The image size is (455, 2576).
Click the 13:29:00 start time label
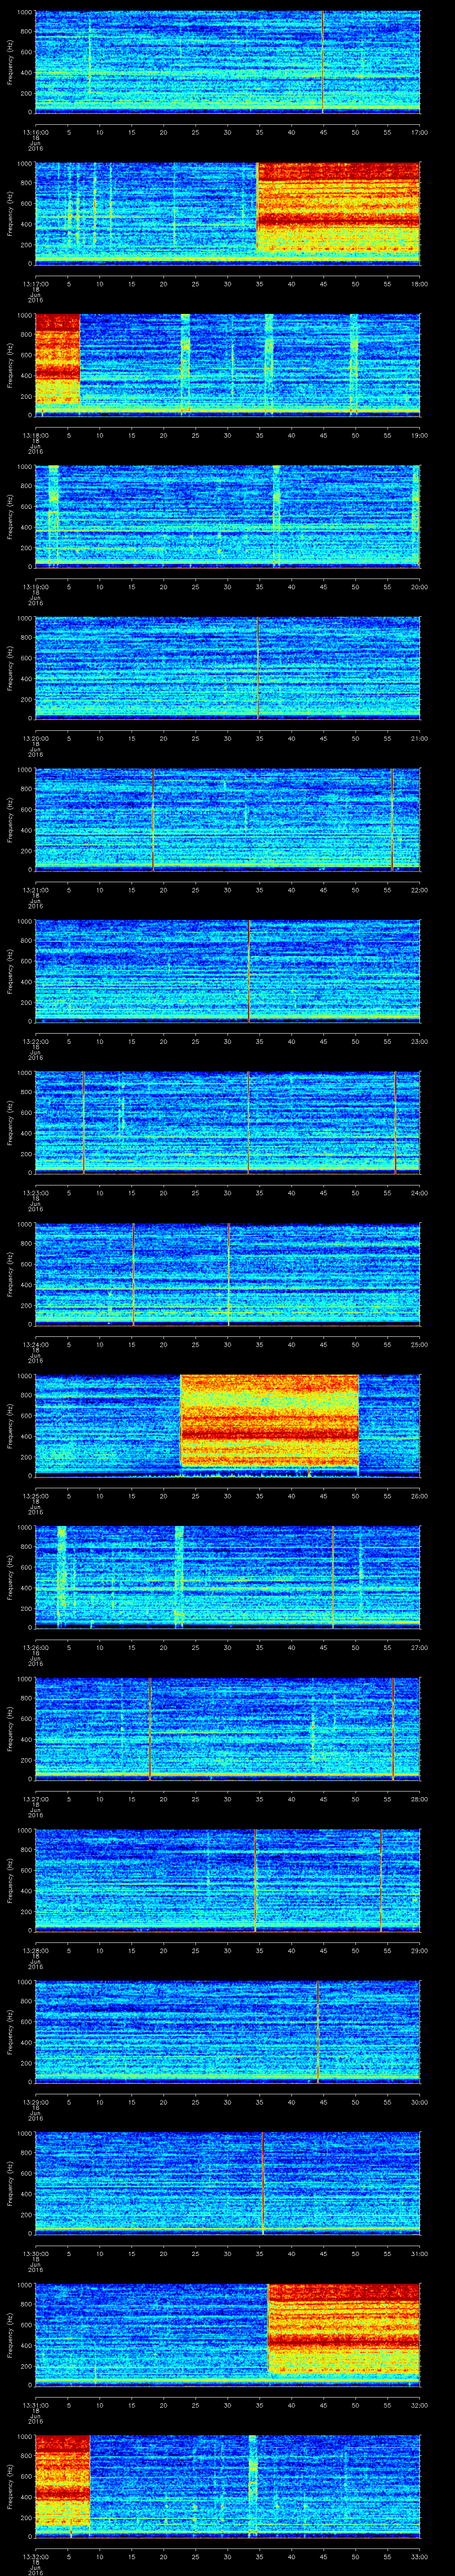[36, 2101]
